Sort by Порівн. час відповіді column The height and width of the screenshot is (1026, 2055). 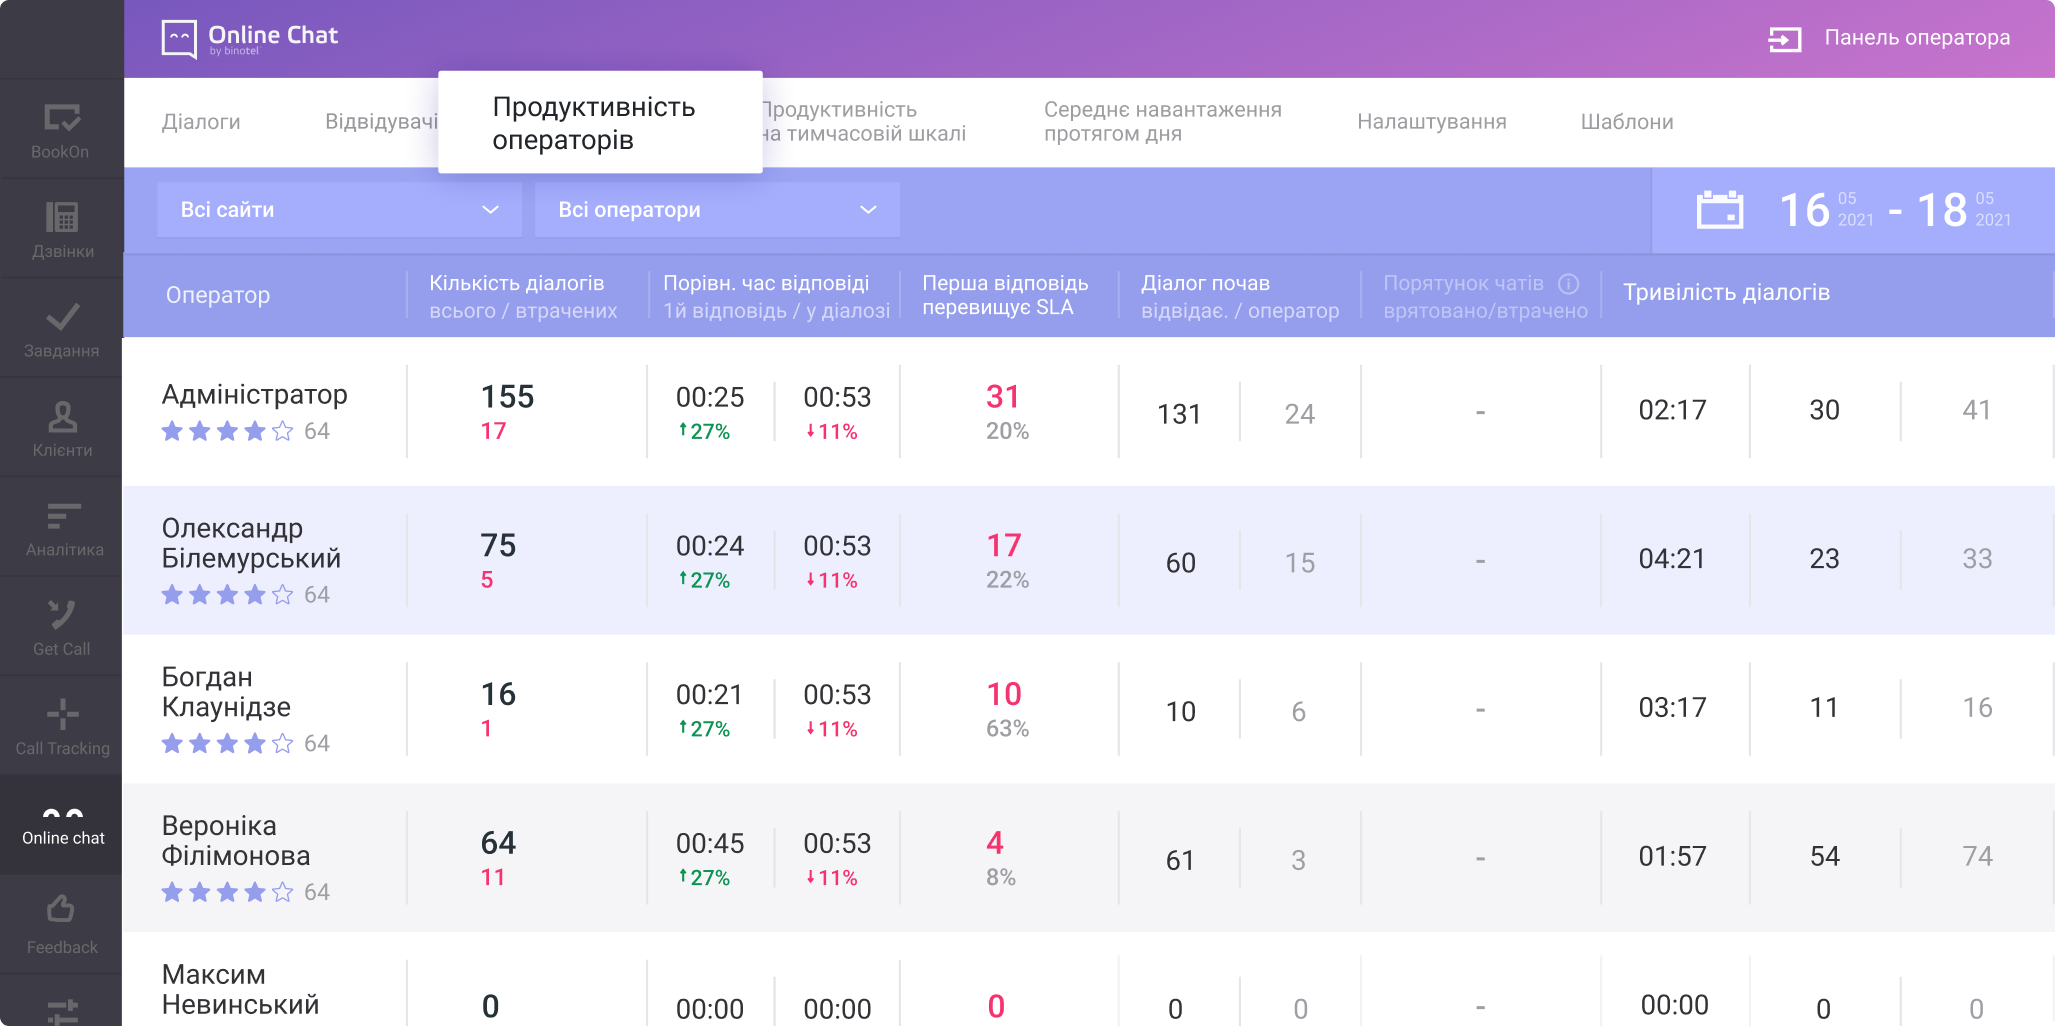pyautogui.click(x=776, y=297)
